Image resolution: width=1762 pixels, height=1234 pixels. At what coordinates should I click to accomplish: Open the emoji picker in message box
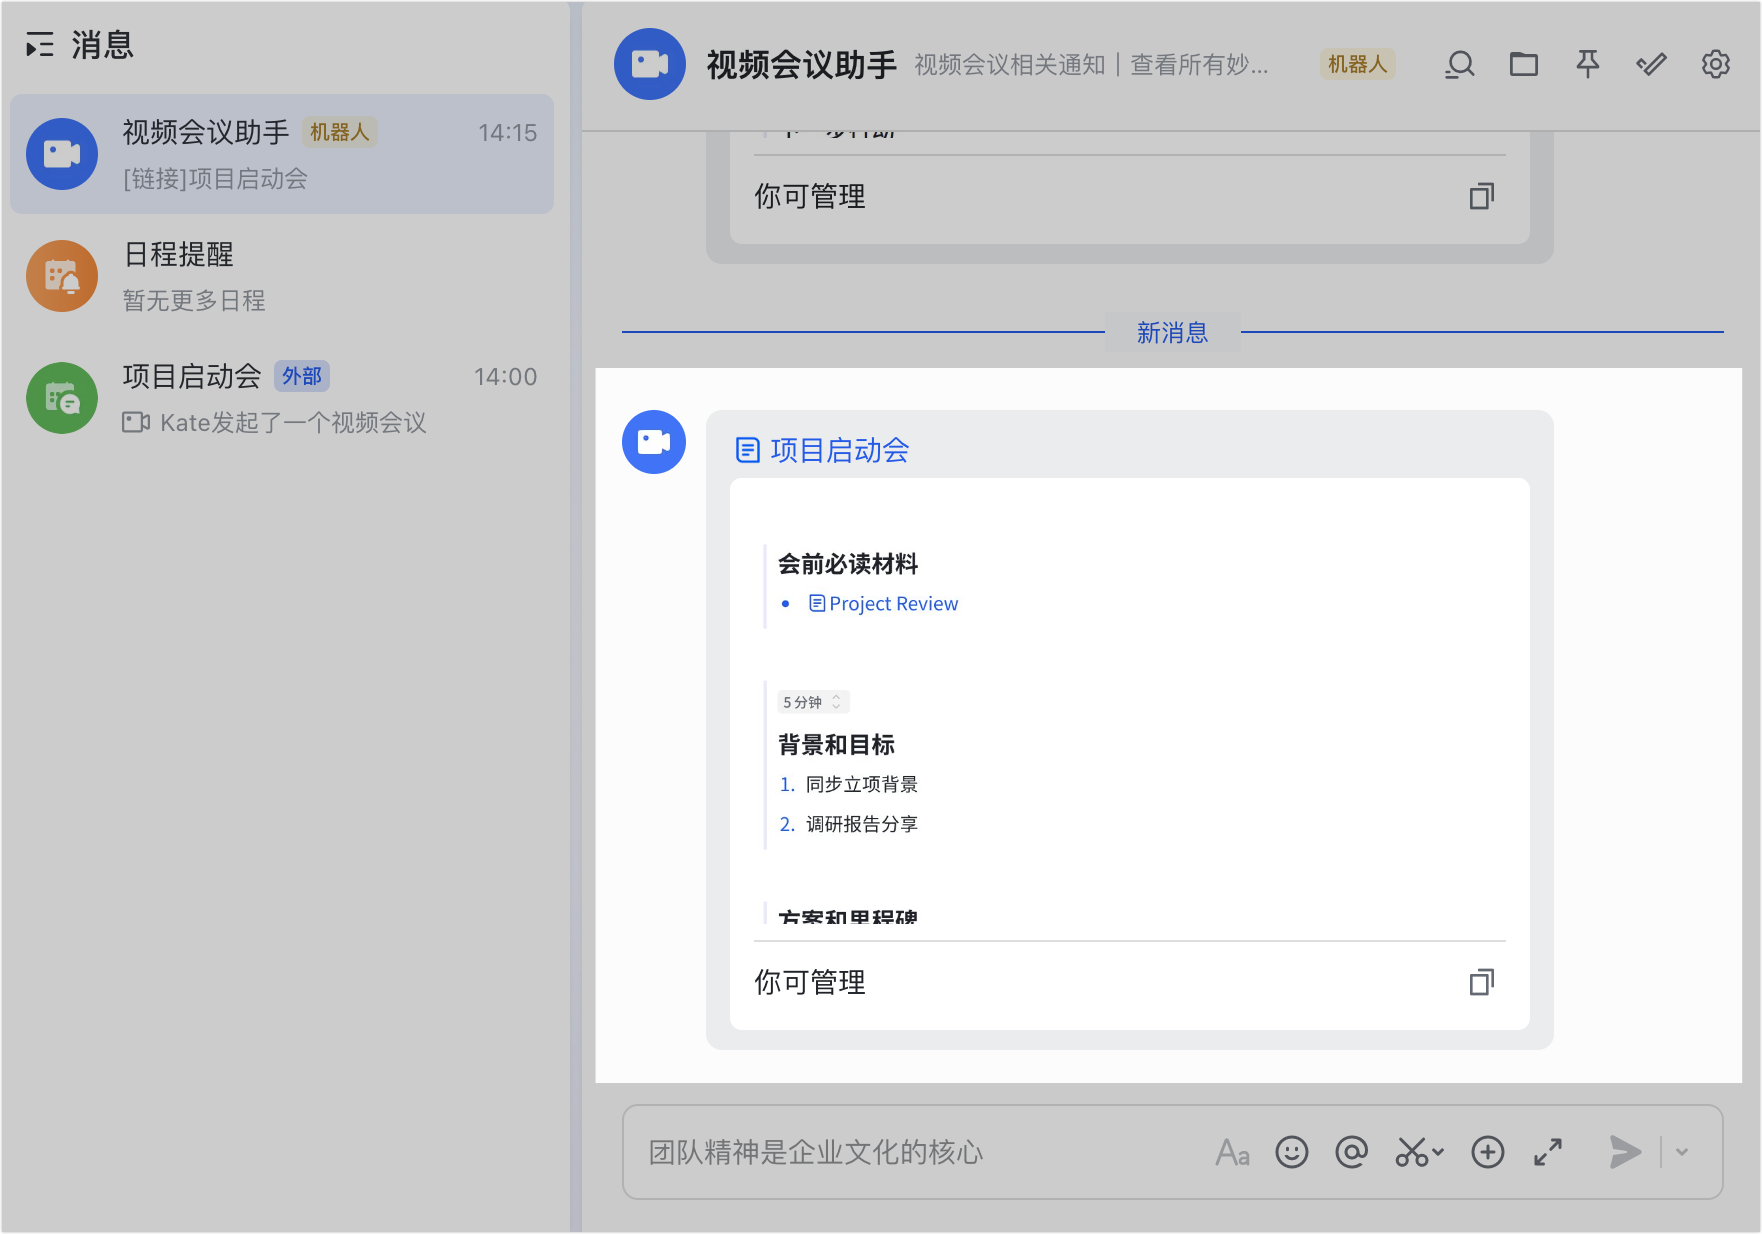pyautogui.click(x=1291, y=1152)
